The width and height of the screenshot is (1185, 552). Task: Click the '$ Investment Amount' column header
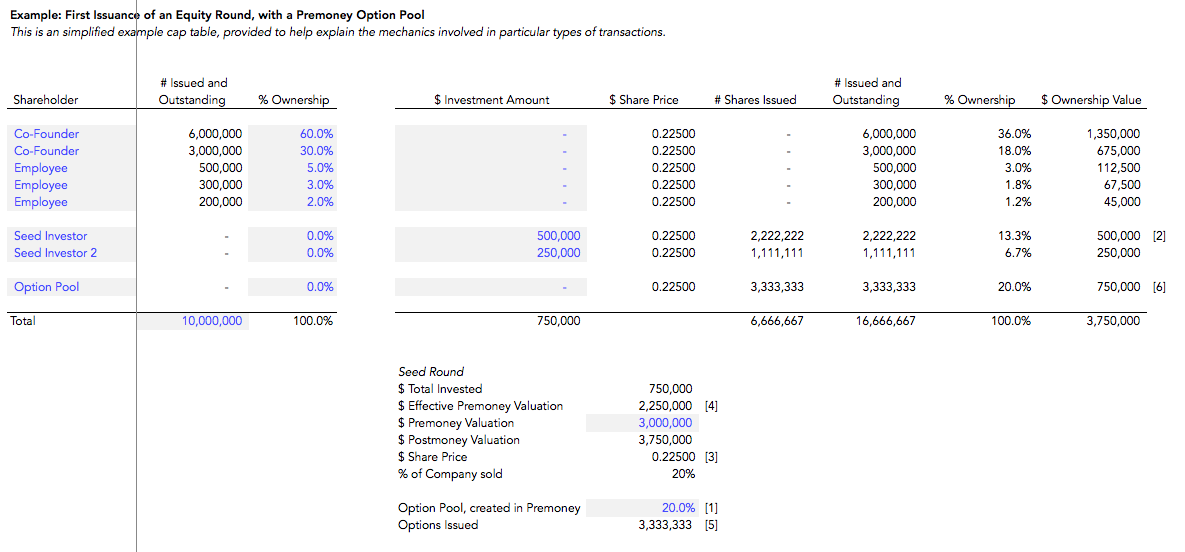(492, 100)
